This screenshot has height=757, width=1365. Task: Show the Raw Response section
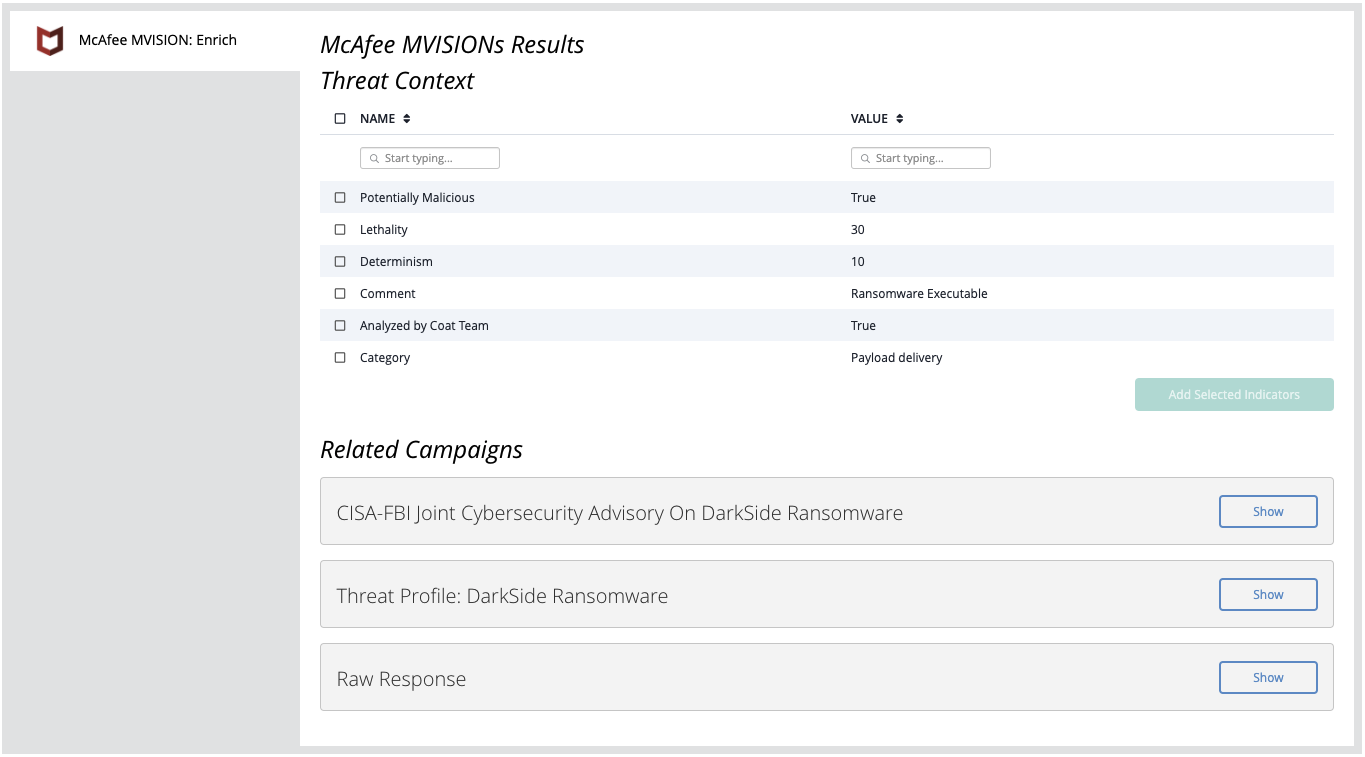coord(1268,678)
